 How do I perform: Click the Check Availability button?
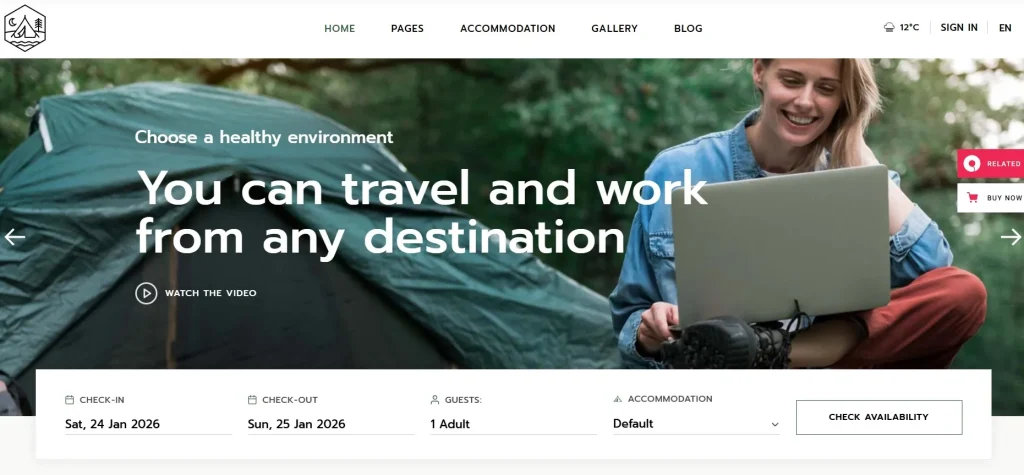[x=879, y=418]
